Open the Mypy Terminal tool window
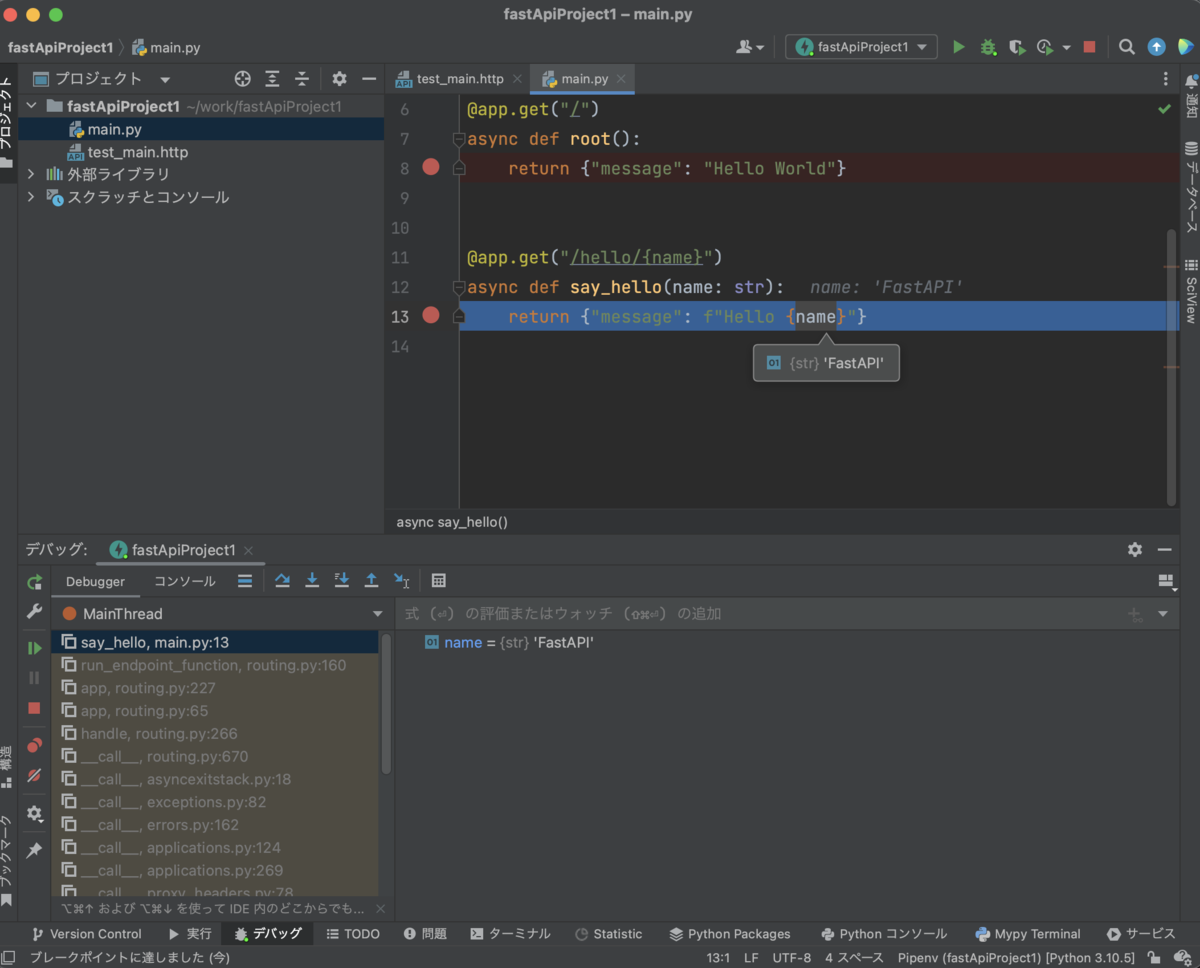The width and height of the screenshot is (1200, 968). (1028, 934)
